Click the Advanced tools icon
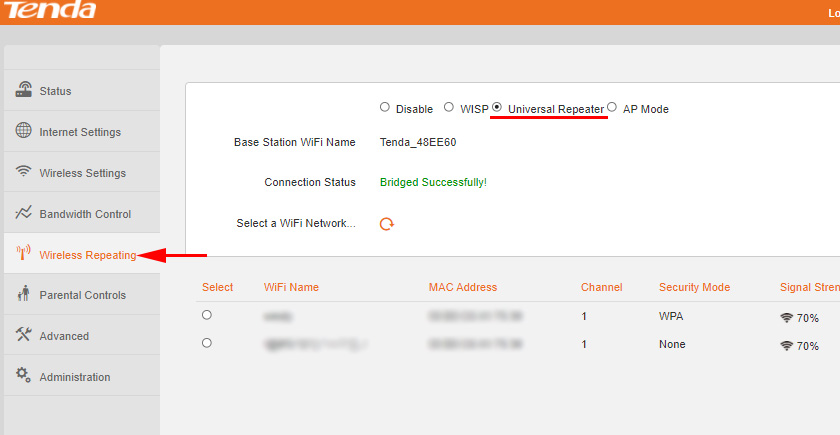840x435 pixels. pyautogui.click(x=24, y=335)
